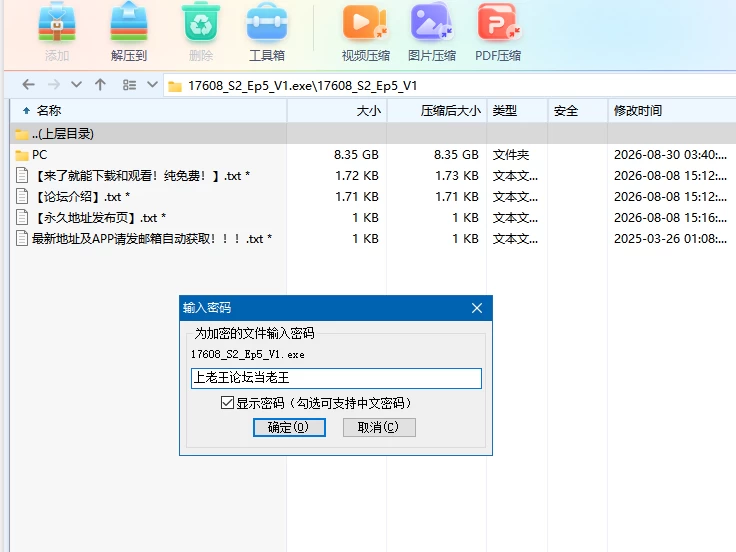The image size is (736, 552).
Task: Go back with the left arrow
Action: (x=29, y=85)
